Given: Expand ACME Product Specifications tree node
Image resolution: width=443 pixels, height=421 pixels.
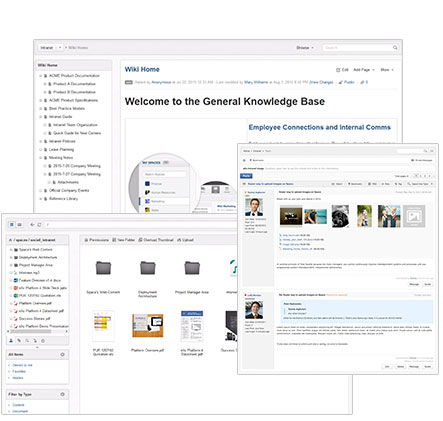Looking at the screenshot, I should (41, 100).
